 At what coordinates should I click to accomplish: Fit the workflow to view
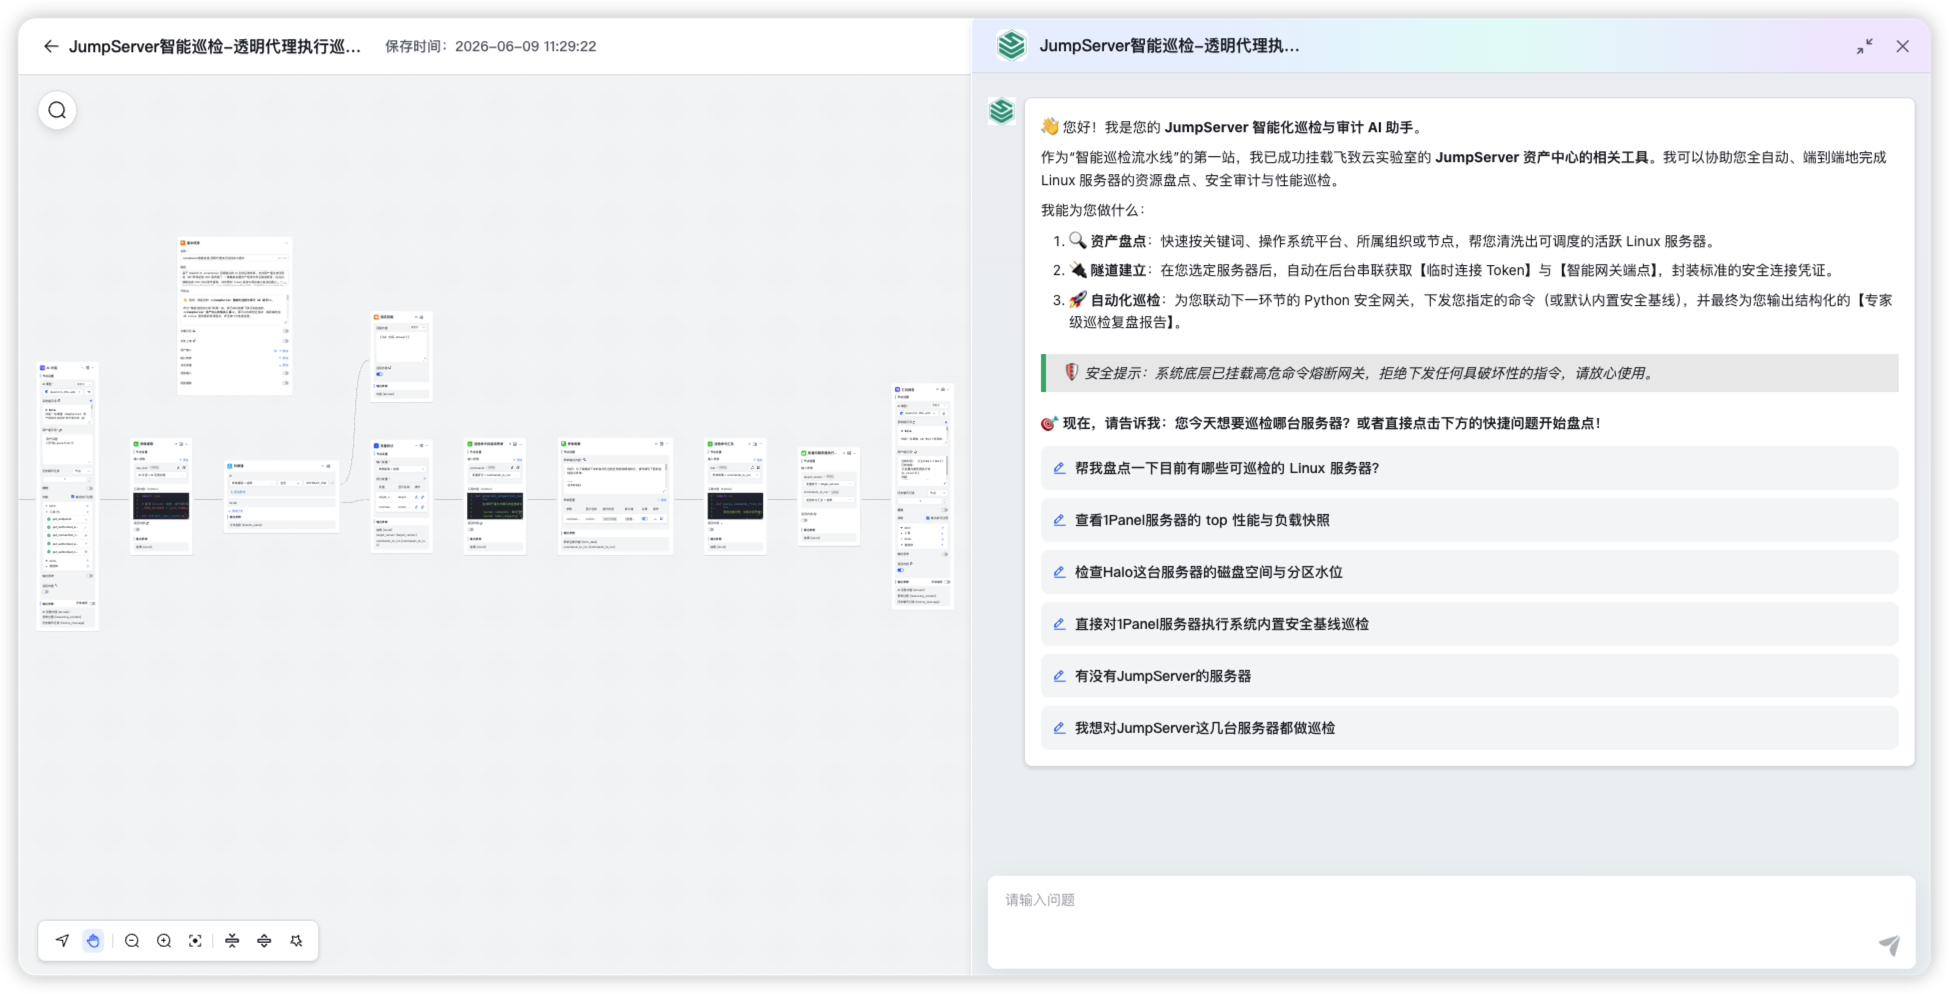click(195, 941)
